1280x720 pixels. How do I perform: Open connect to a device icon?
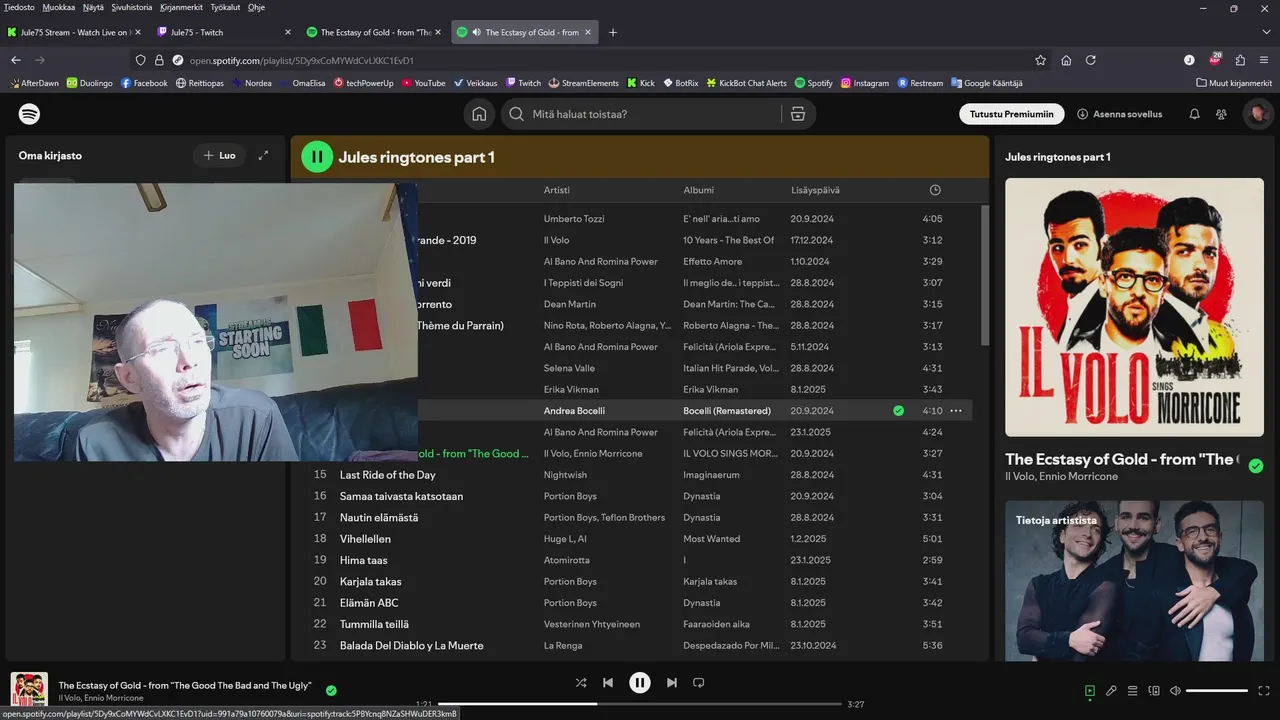pos(1154,690)
